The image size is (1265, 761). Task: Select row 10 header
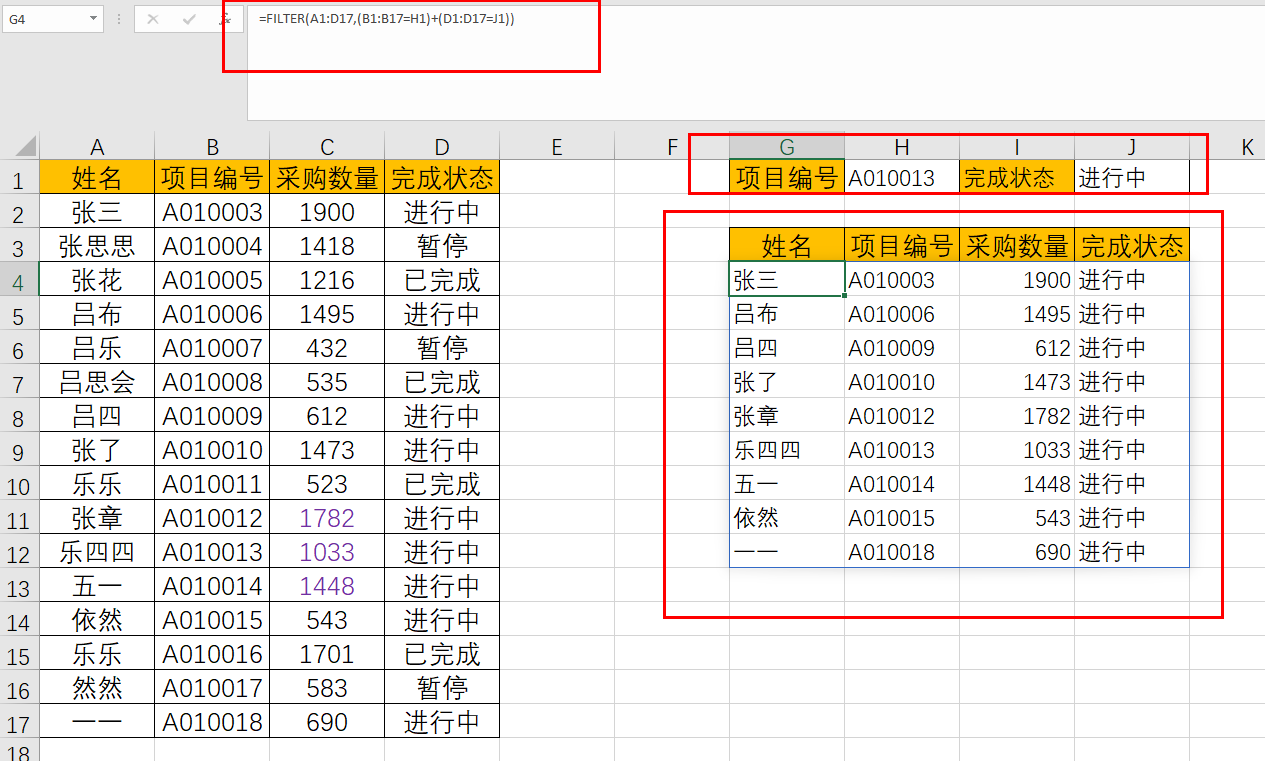click(20, 484)
